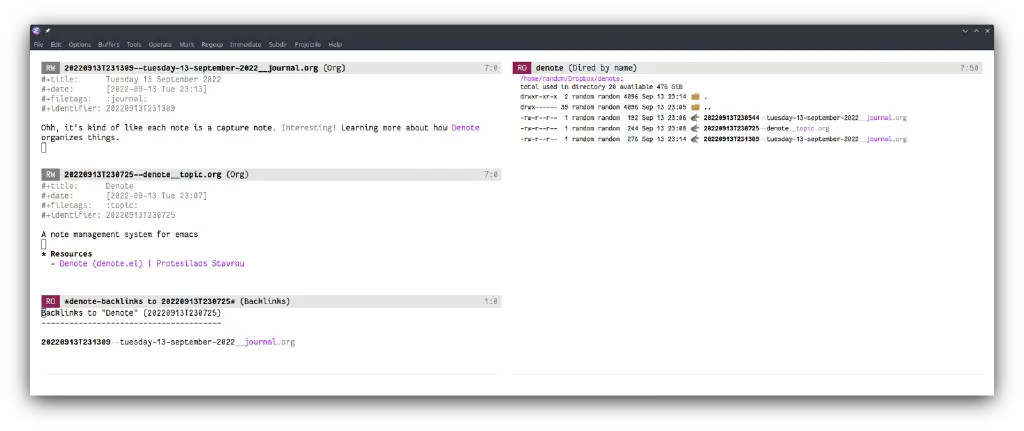Click the pin icon in the title bar
The image size is (1024, 431).
point(48,31)
